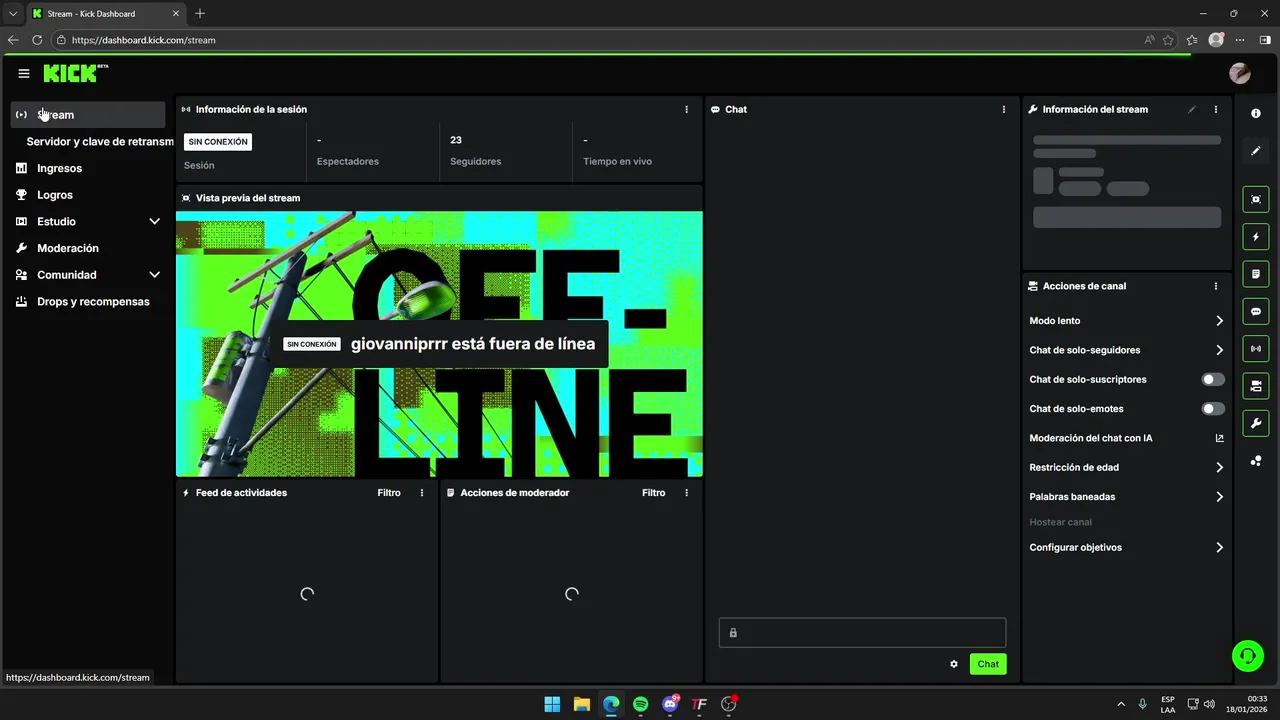Click the Windows Start button
This screenshot has height=720, width=1280.
tap(552, 704)
